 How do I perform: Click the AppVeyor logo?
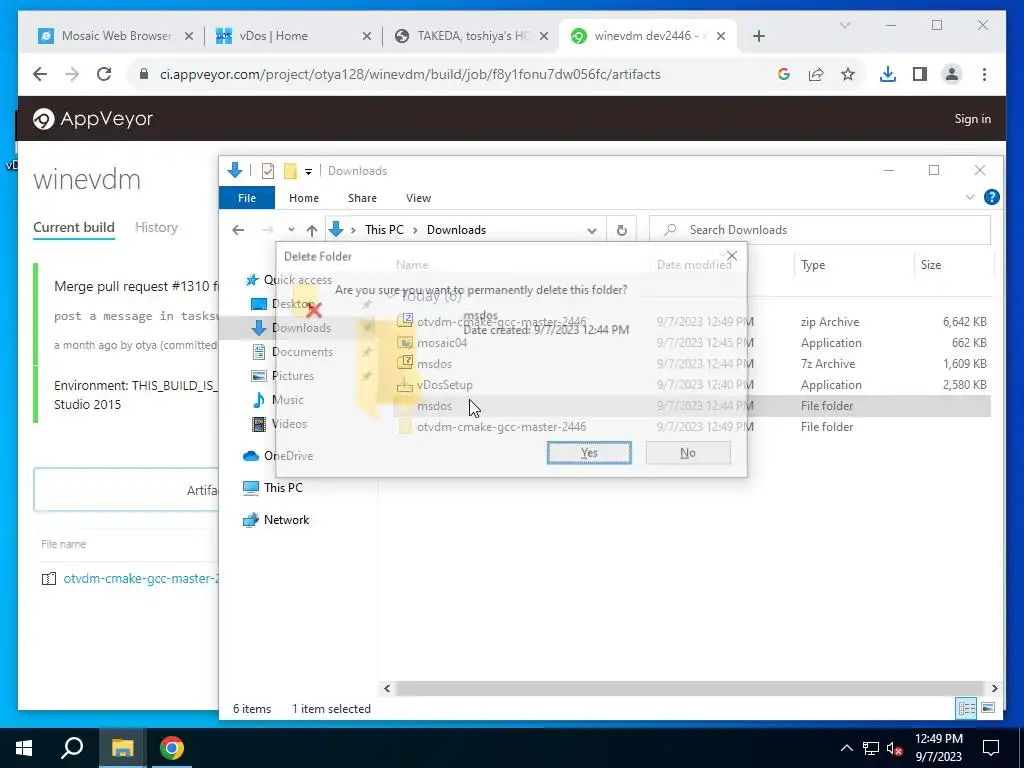[x=93, y=119]
